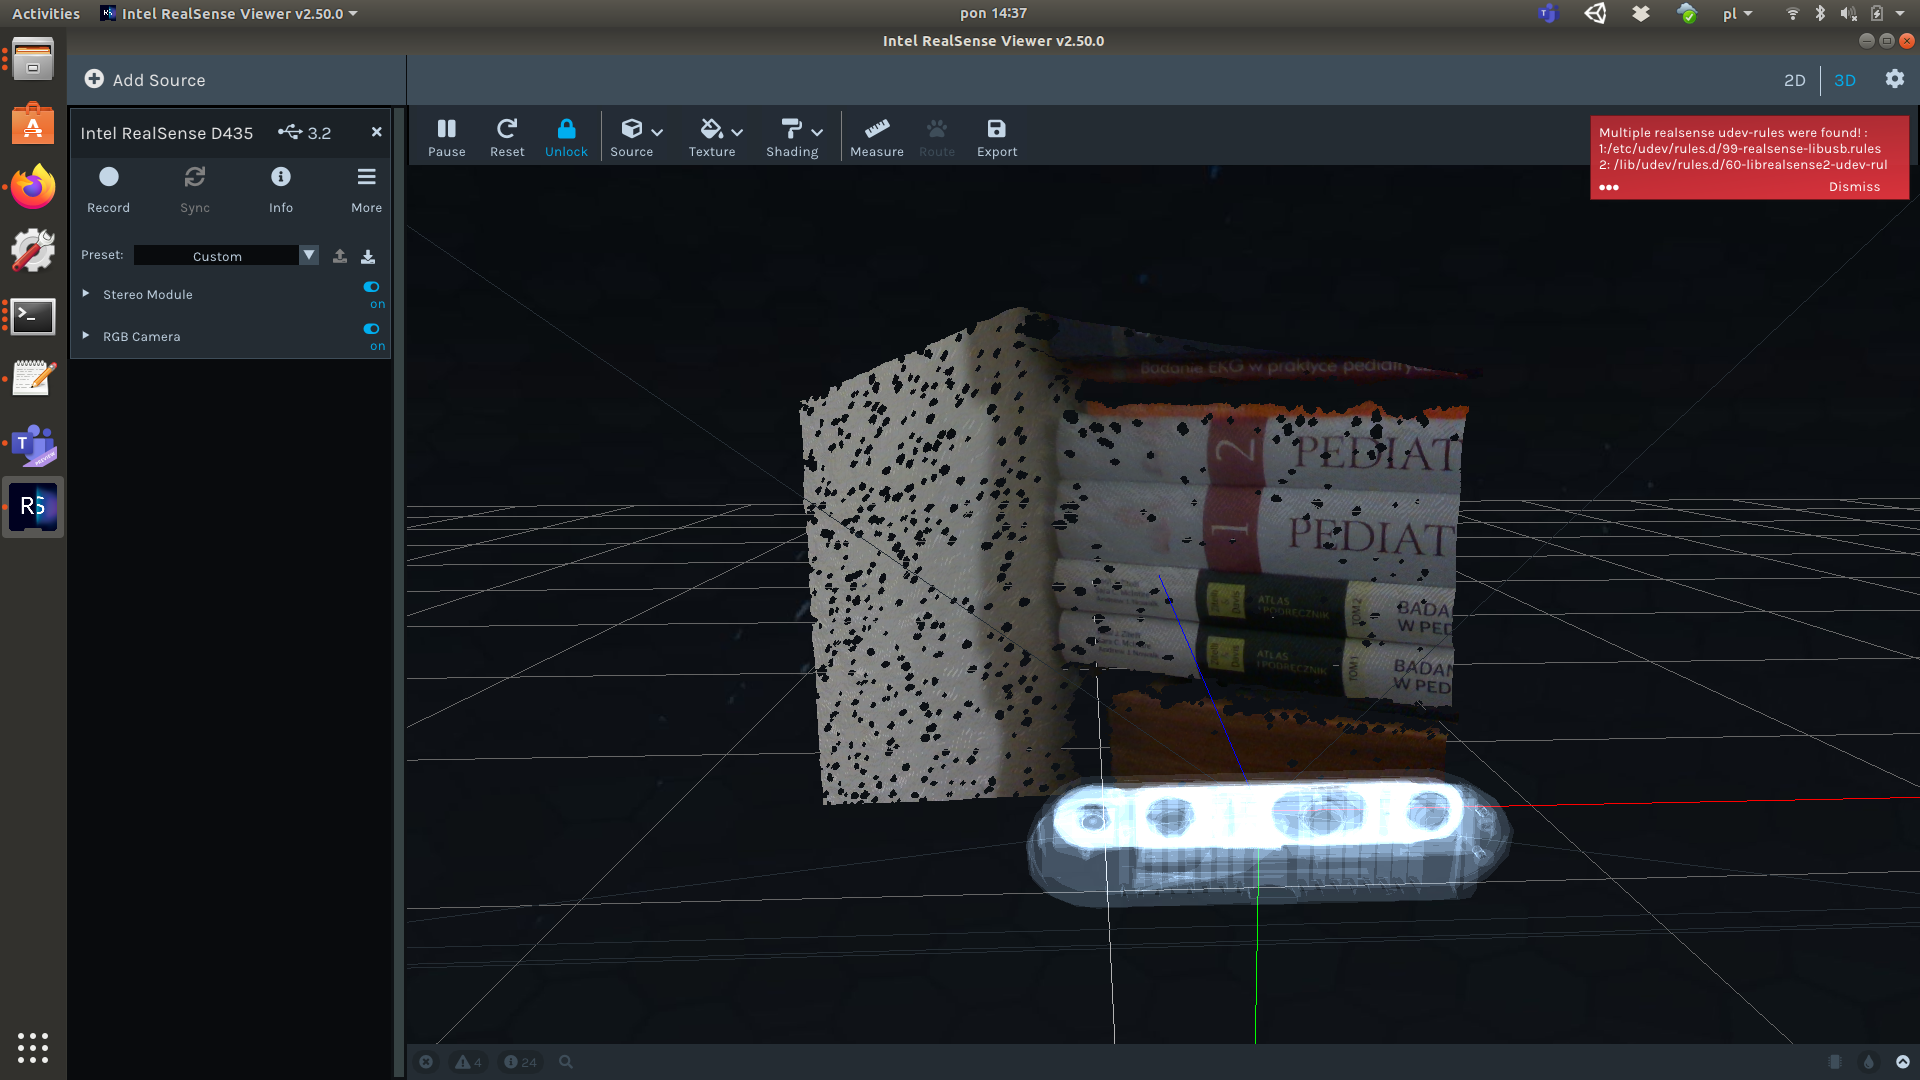
Task: Switch to the 2D view tab
Action: [1795, 80]
